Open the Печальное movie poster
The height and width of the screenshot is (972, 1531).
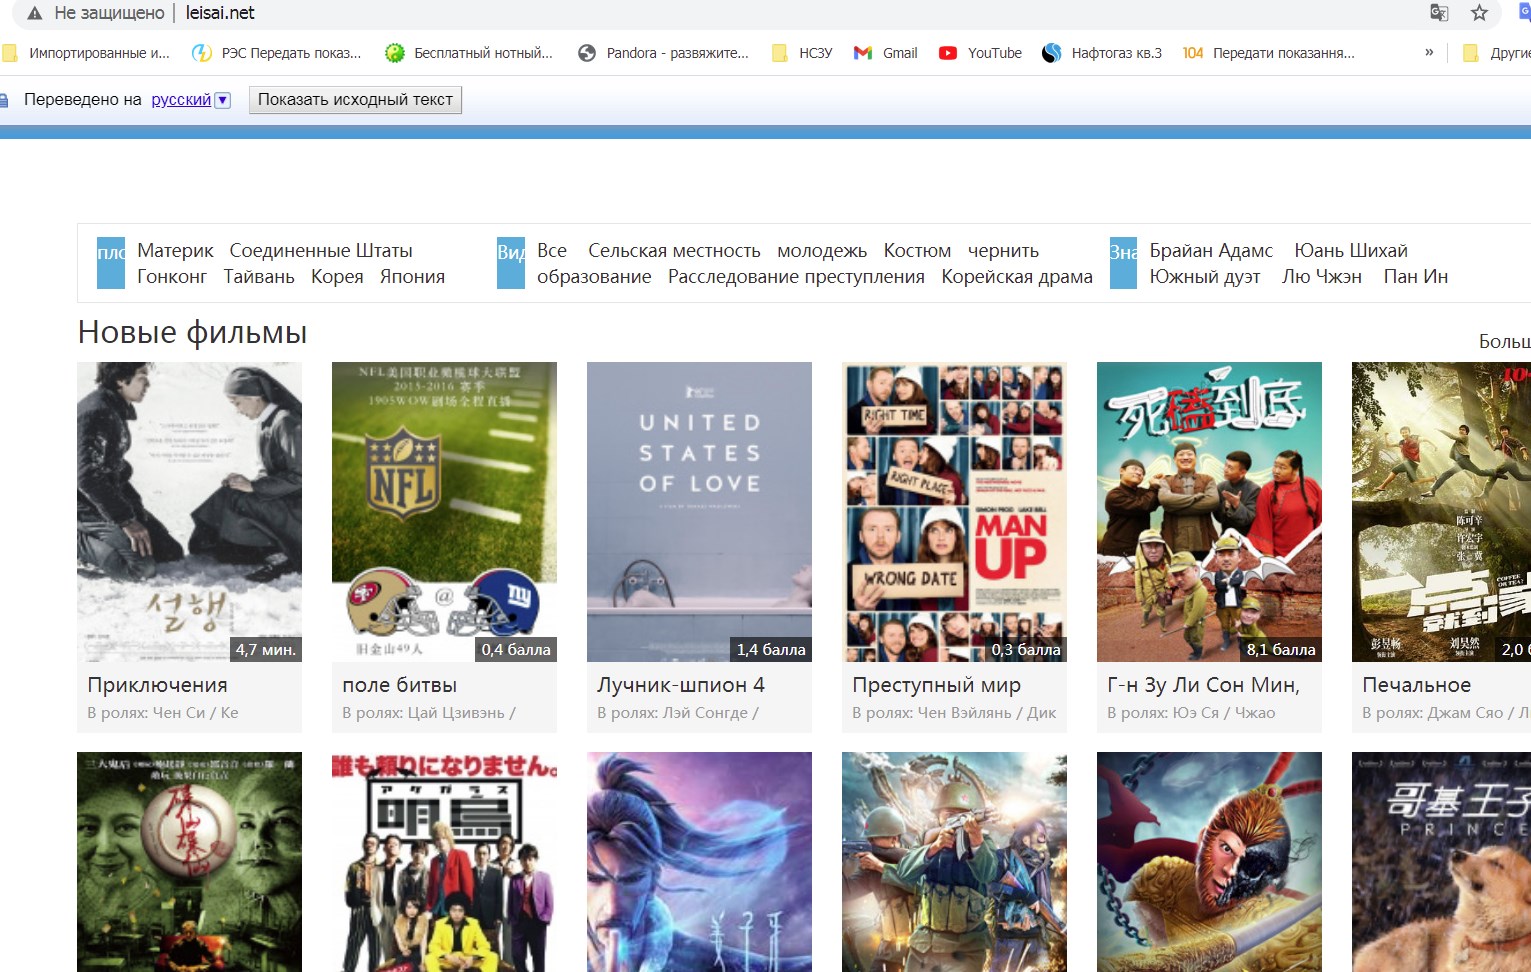coord(1441,512)
